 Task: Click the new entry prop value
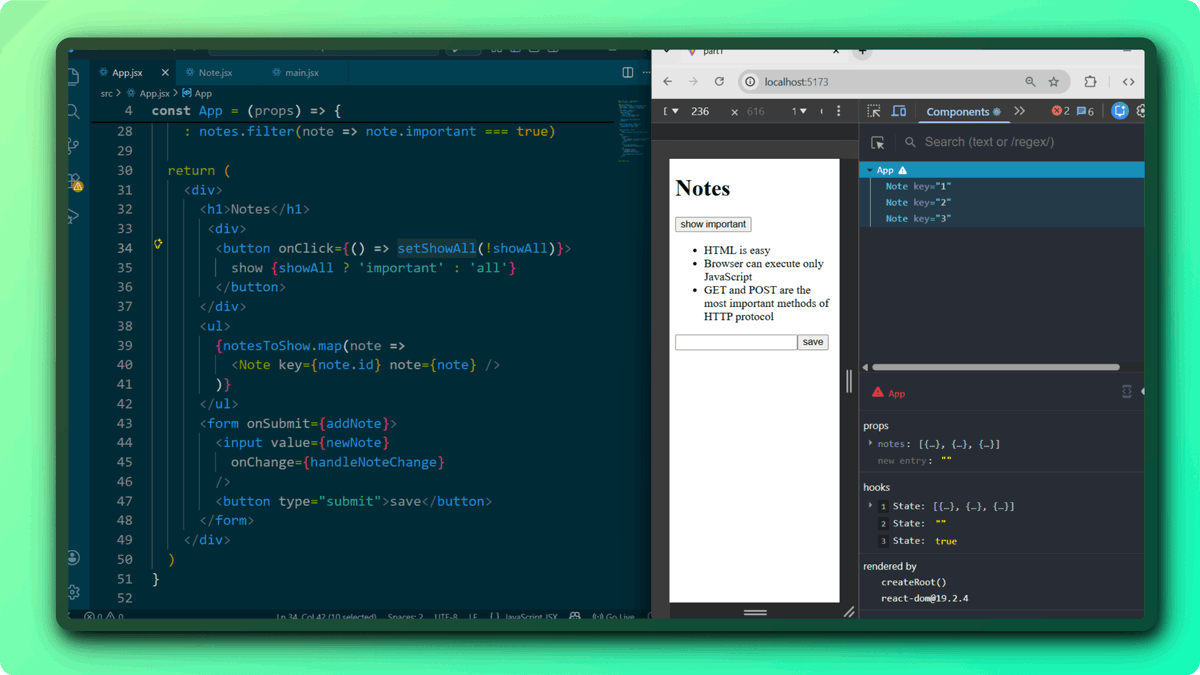click(946, 461)
